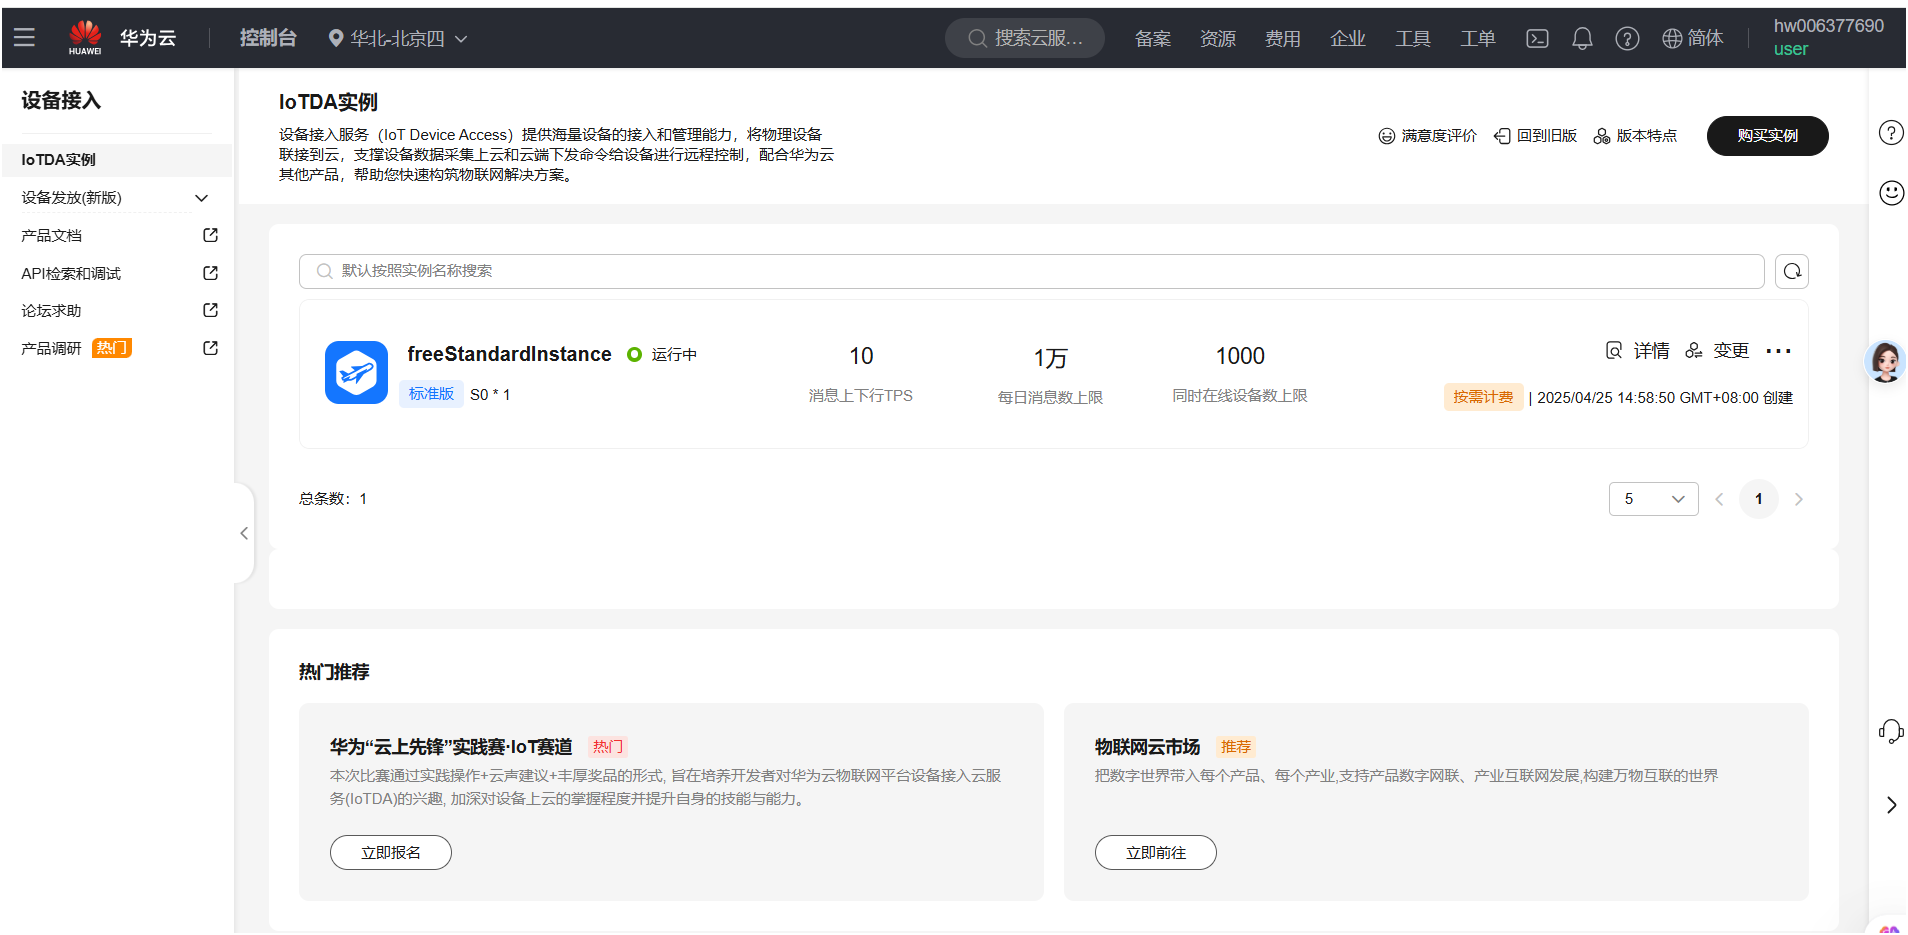Open 备案 in top navigation
The width and height of the screenshot is (1908, 935).
coord(1152,38)
